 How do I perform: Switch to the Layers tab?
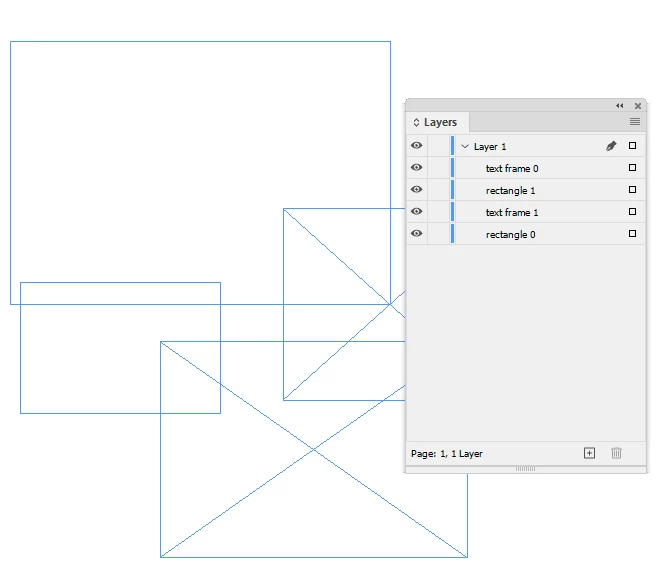point(438,122)
